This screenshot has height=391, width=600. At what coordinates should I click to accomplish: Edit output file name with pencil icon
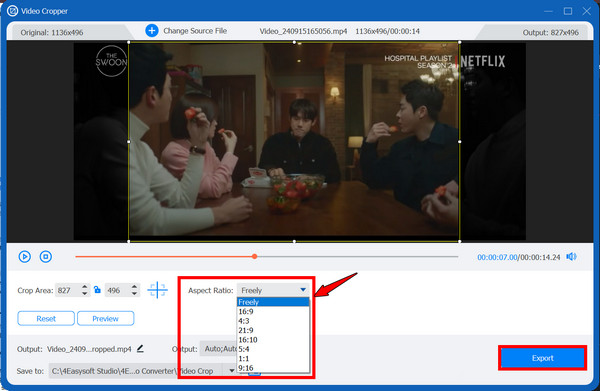[140, 349]
